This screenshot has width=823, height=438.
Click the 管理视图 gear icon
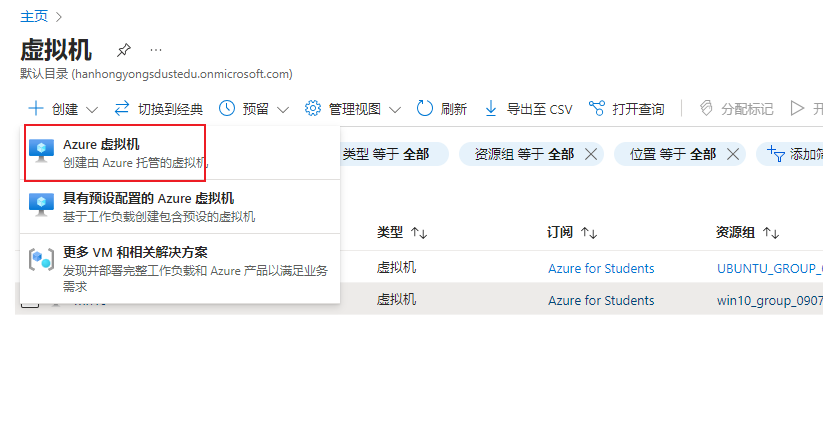click(313, 109)
